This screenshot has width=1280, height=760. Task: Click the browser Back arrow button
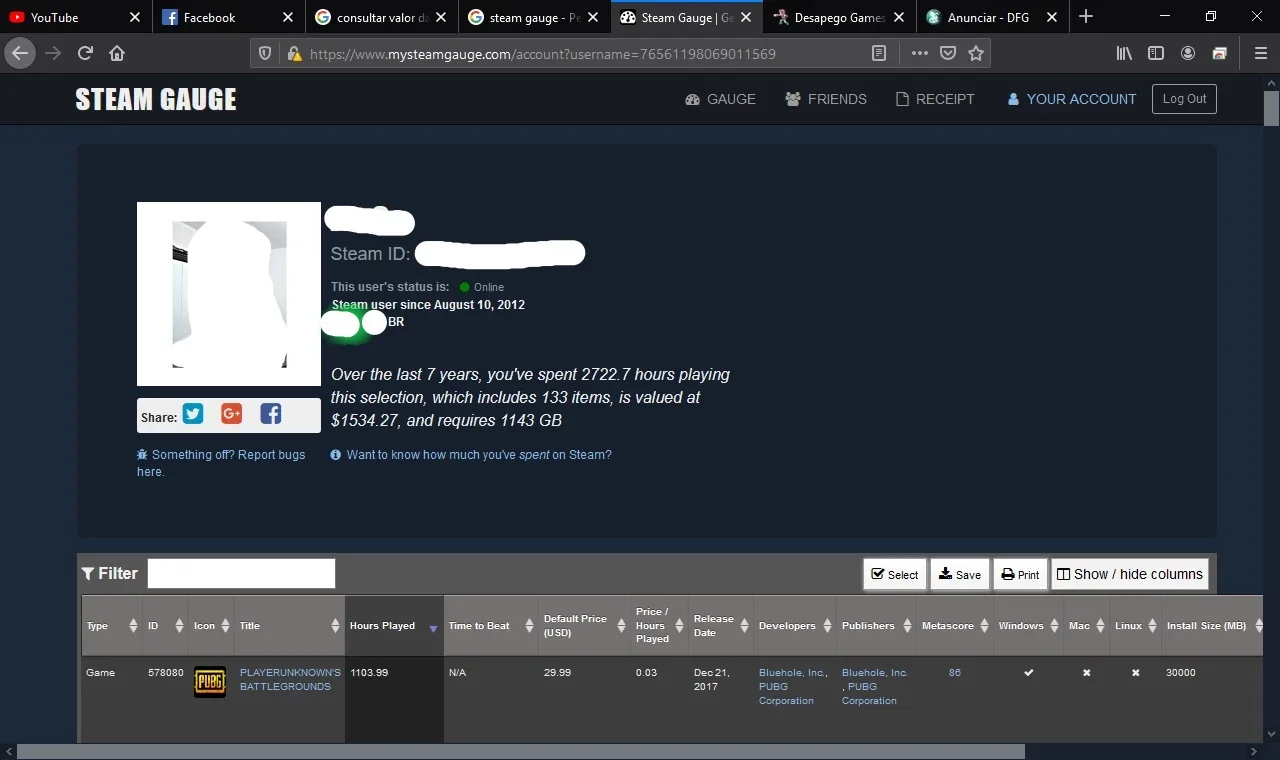[x=20, y=53]
